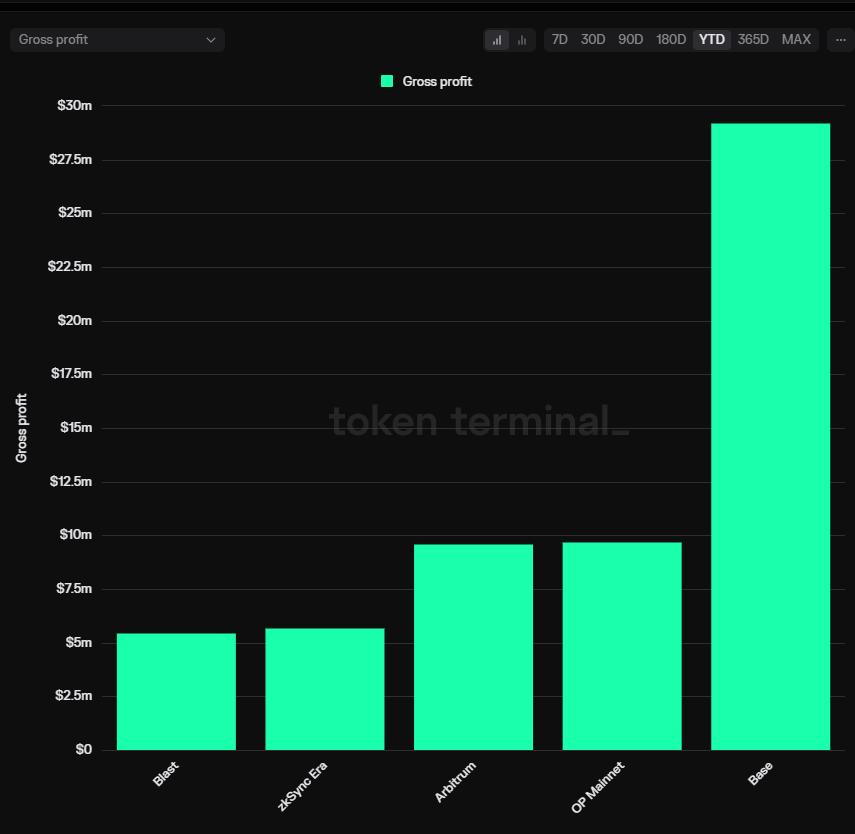Click the Blast x-axis label

[166, 774]
